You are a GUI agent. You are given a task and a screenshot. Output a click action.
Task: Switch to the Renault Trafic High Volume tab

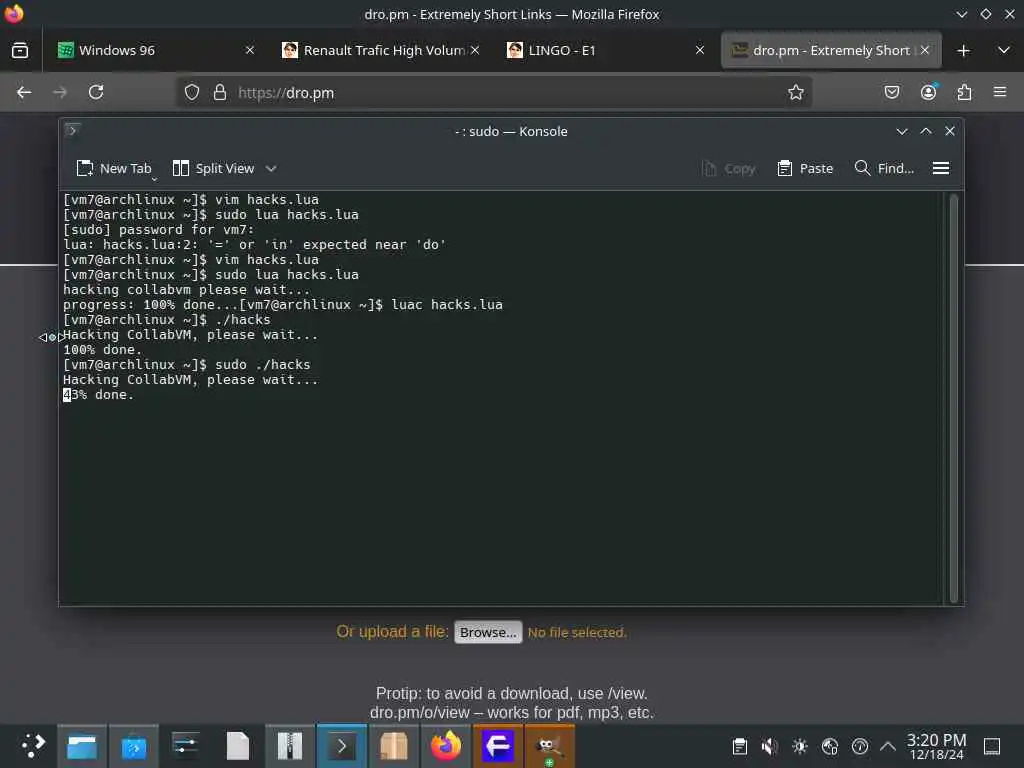381,50
